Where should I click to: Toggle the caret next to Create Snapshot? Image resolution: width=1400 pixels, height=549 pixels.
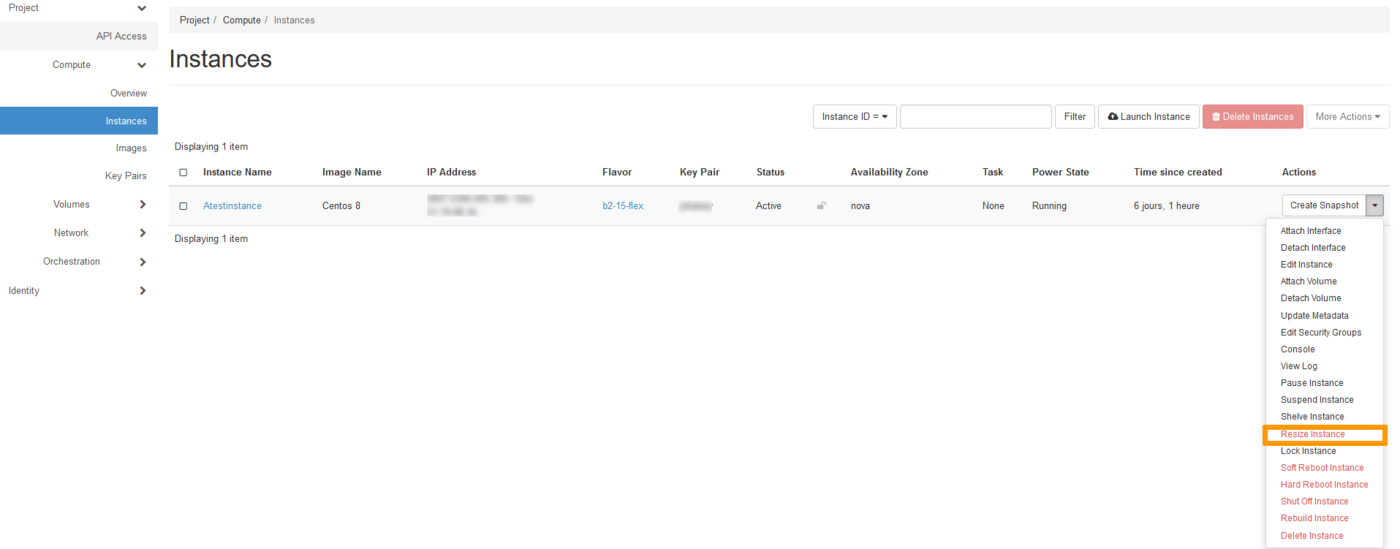click(1375, 206)
